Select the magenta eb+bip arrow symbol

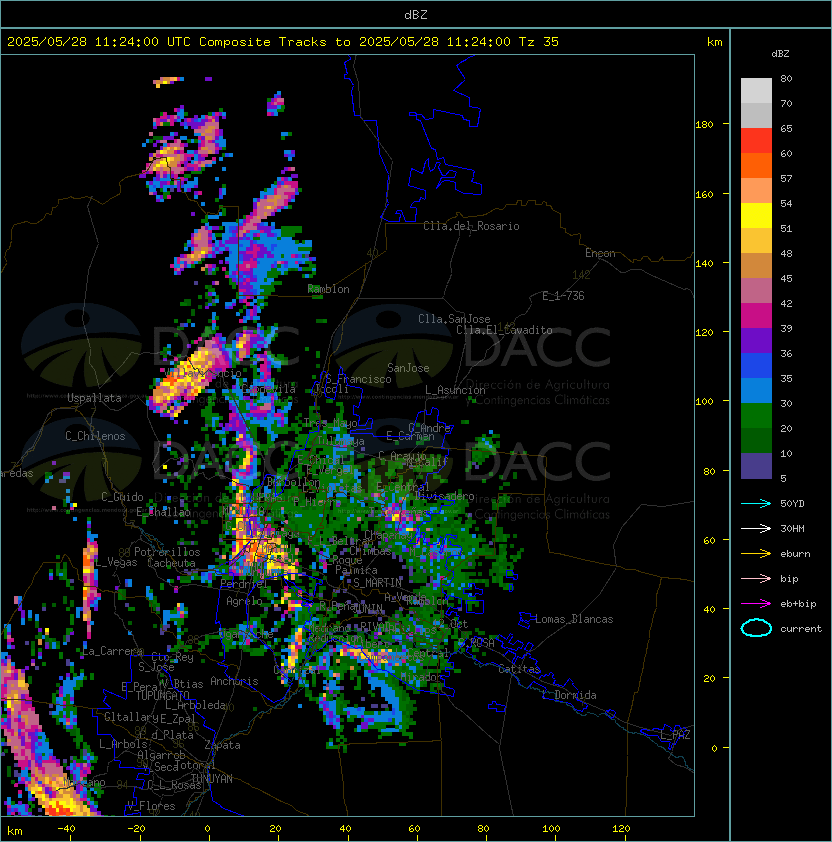pyautogui.click(x=756, y=604)
